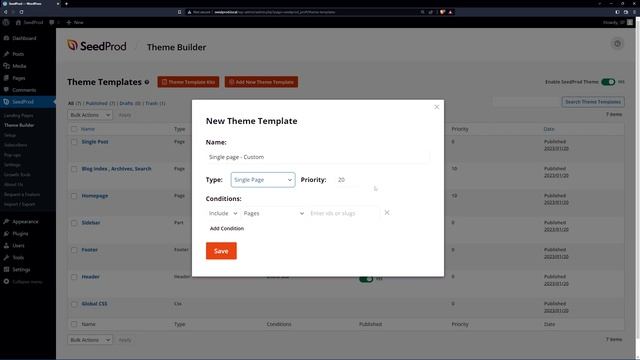Click the theme templates search box

526,102
